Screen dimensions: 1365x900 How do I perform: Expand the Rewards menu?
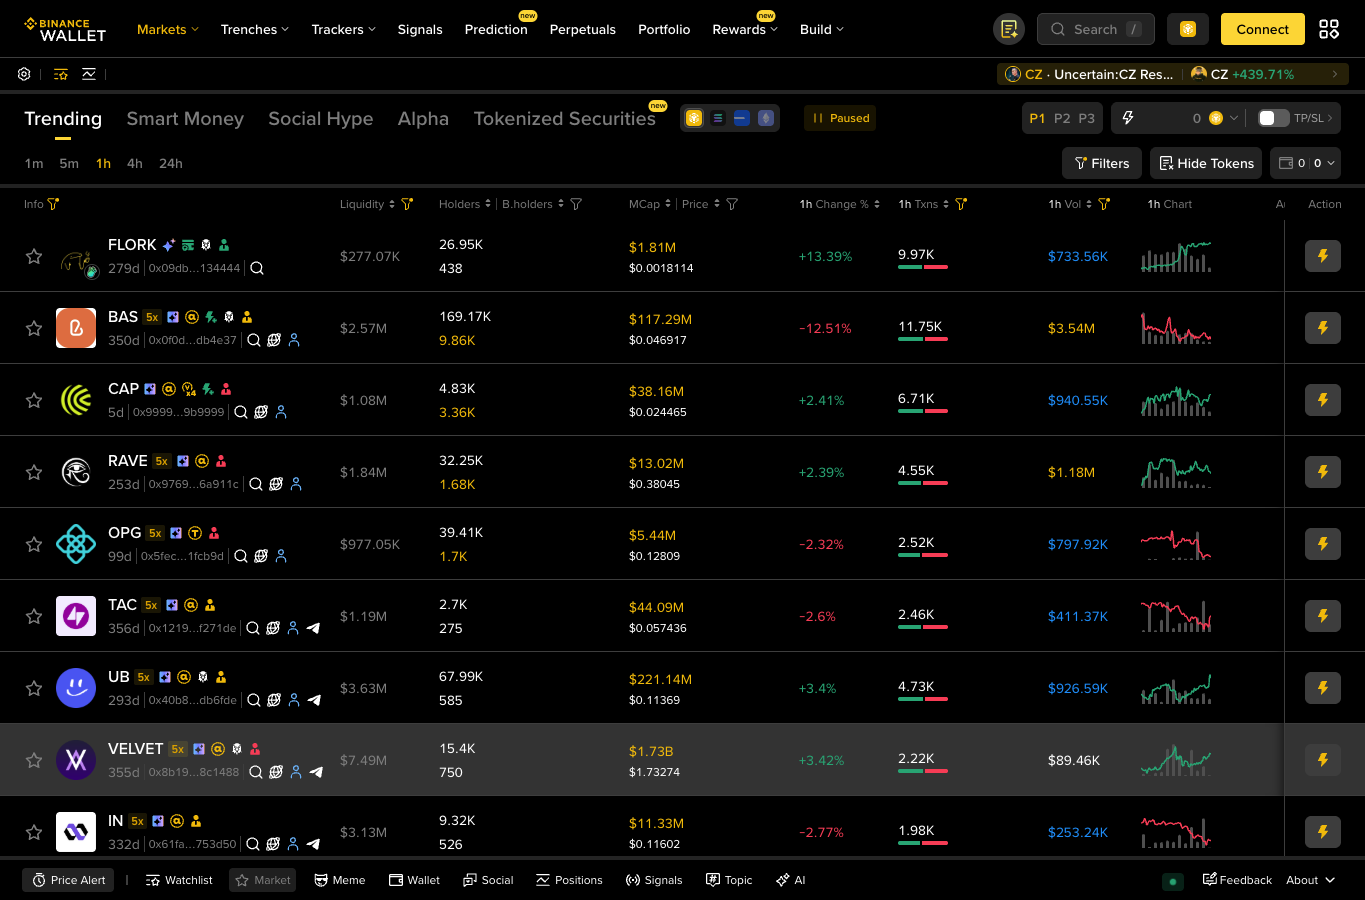745,29
